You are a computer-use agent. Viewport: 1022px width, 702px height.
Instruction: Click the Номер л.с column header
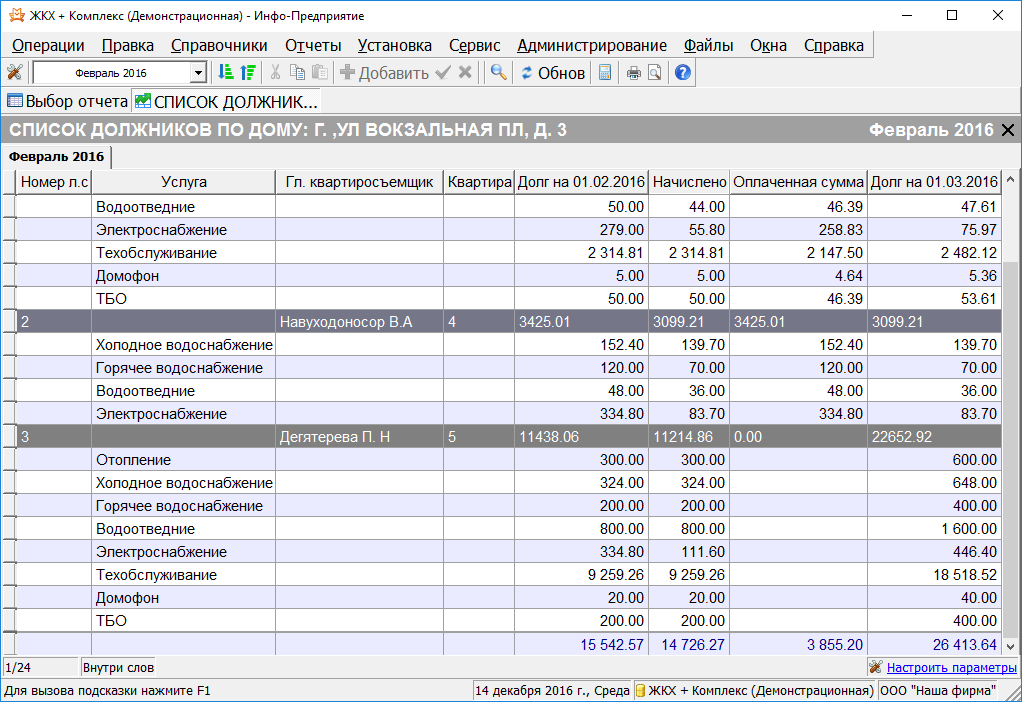54,182
